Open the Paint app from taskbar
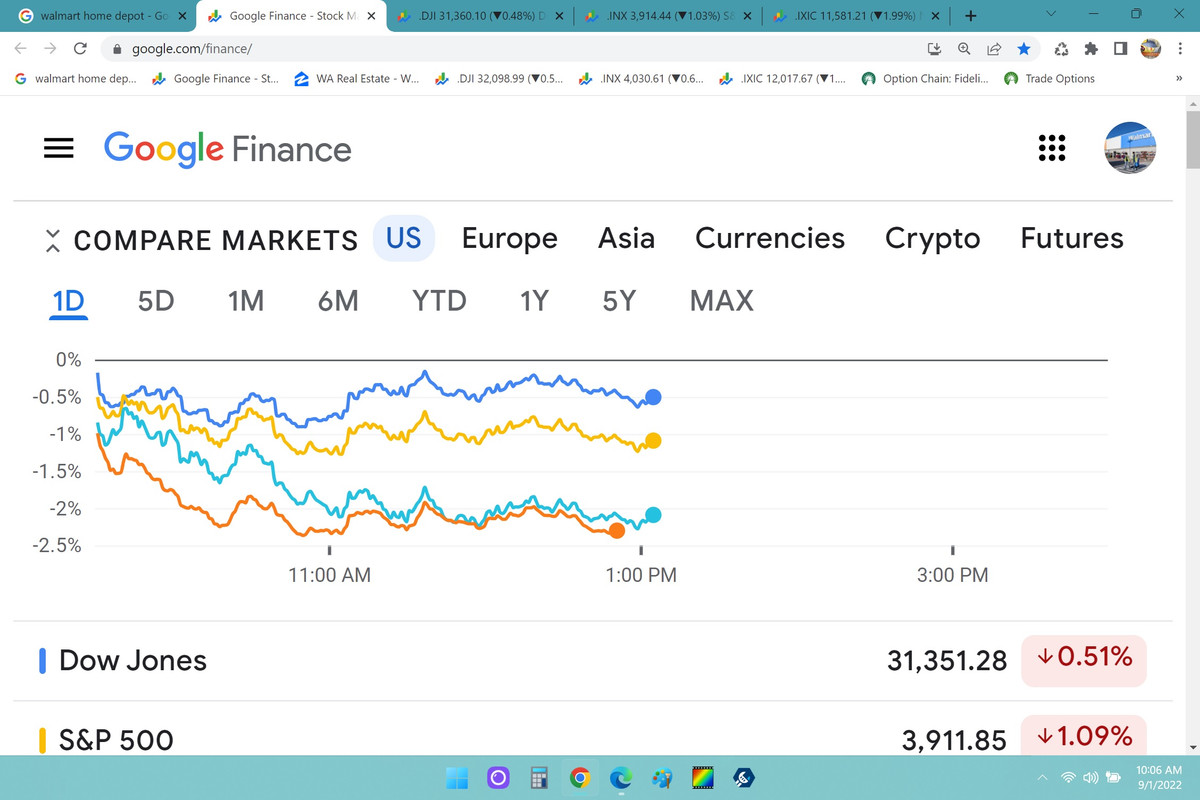Image resolution: width=1200 pixels, height=800 pixels. coord(662,778)
